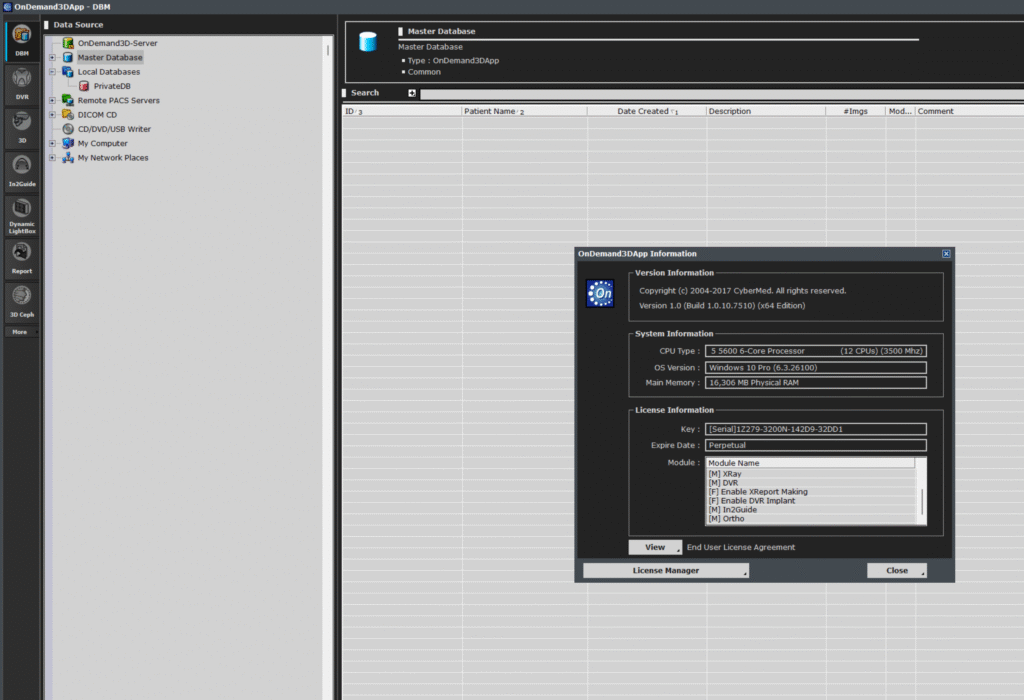Screen dimensions: 1024x700
Task: Expand the DICOM CD node
Action: click(x=52, y=115)
